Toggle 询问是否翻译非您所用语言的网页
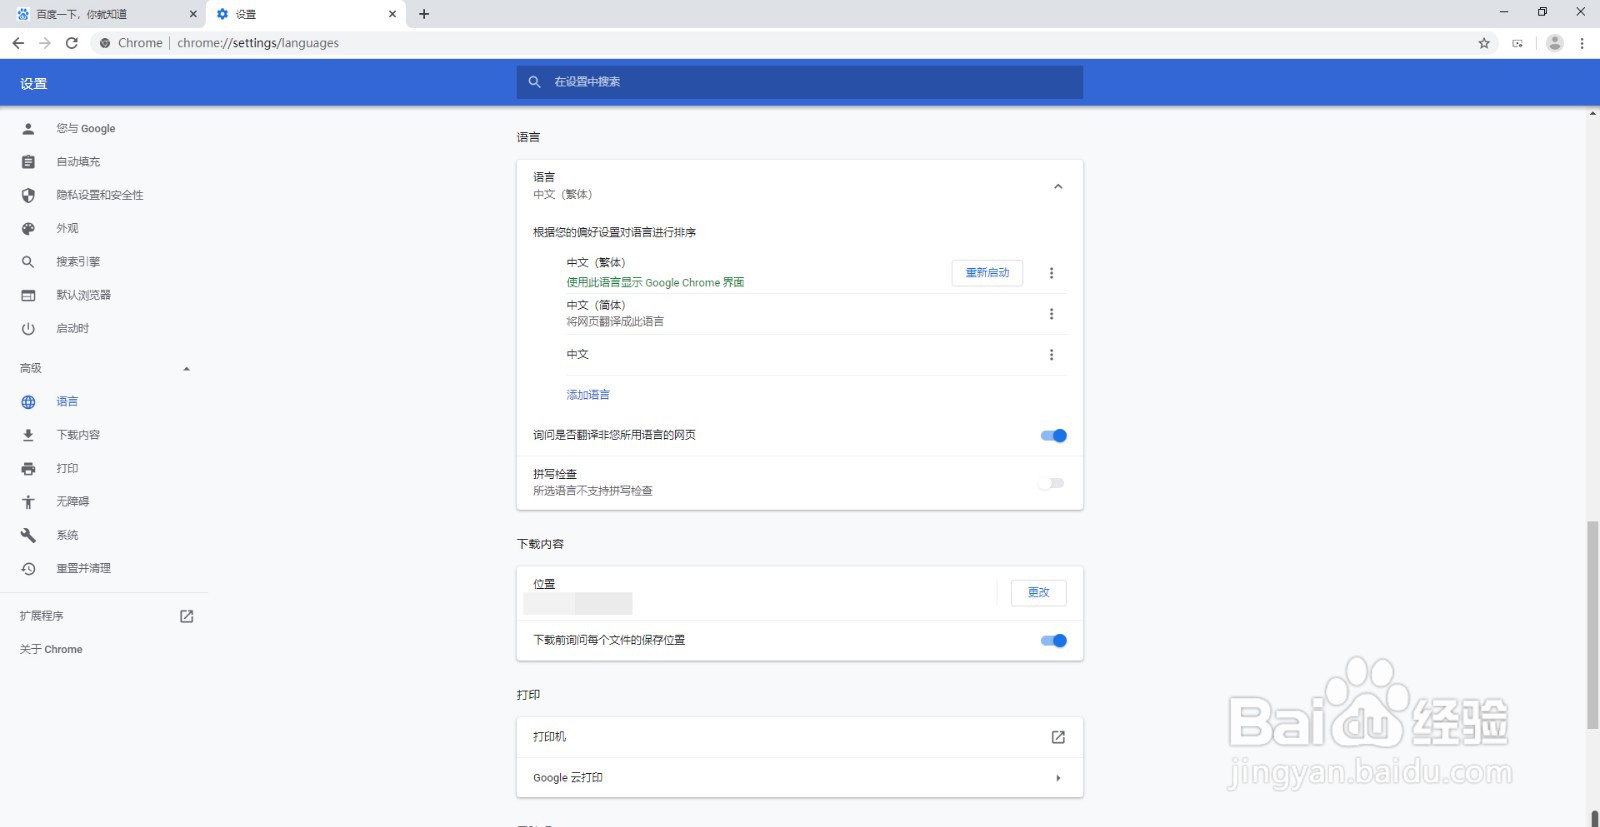 point(1054,435)
